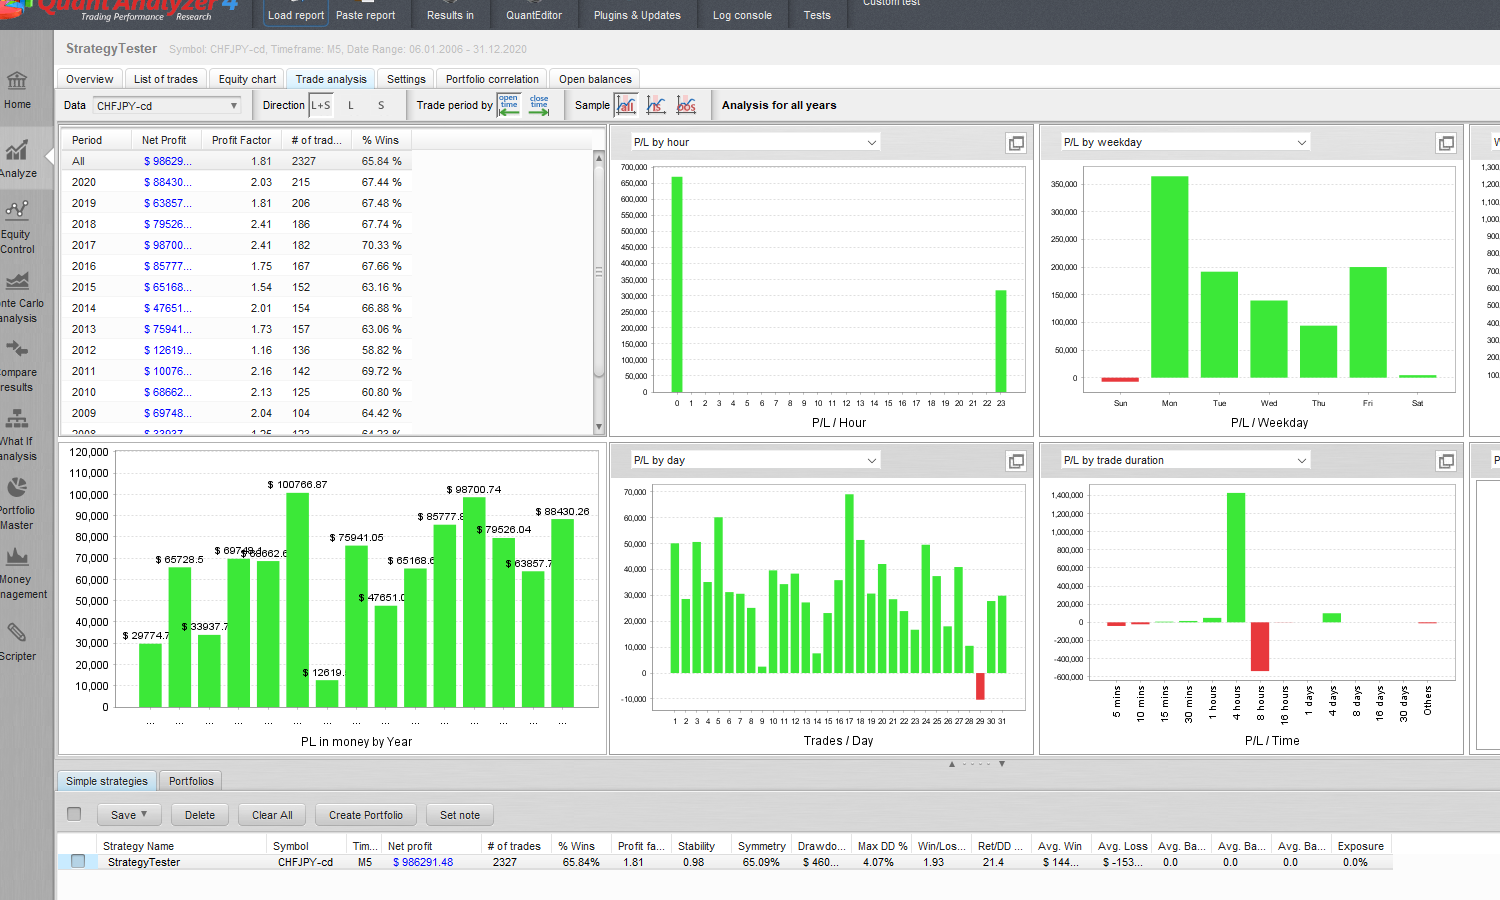
Task: Pop out the P/L by weekday chart
Action: pos(1446,143)
